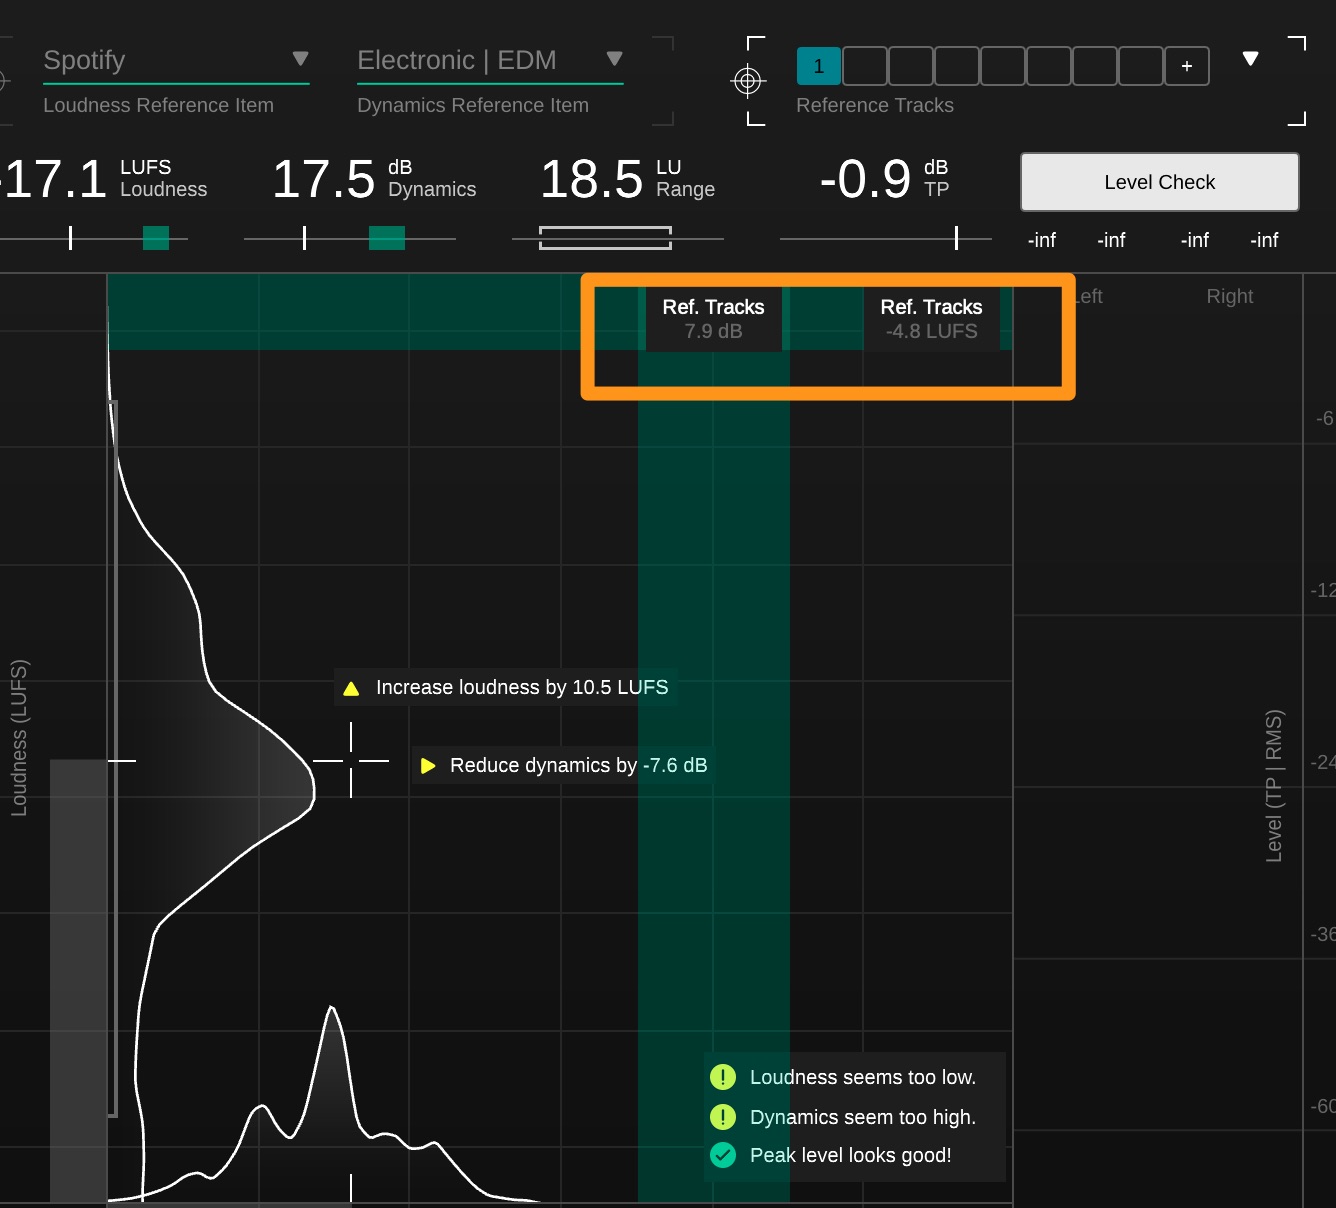Image resolution: width=1336 pixels, height=1208 pixels.
Task: Add a new reference track with plus button
Action: coord(1187,66)
